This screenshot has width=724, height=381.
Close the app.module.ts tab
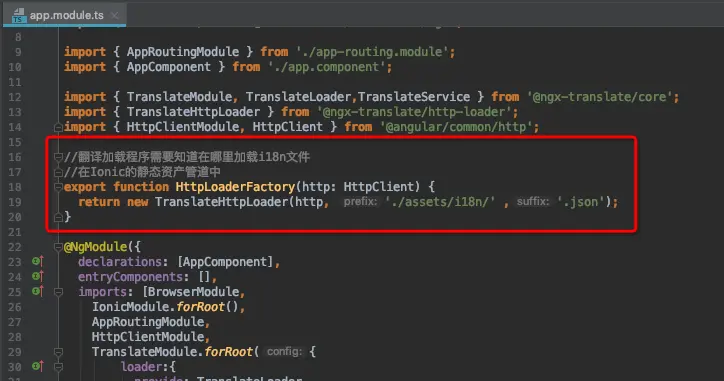click(115, 15)
